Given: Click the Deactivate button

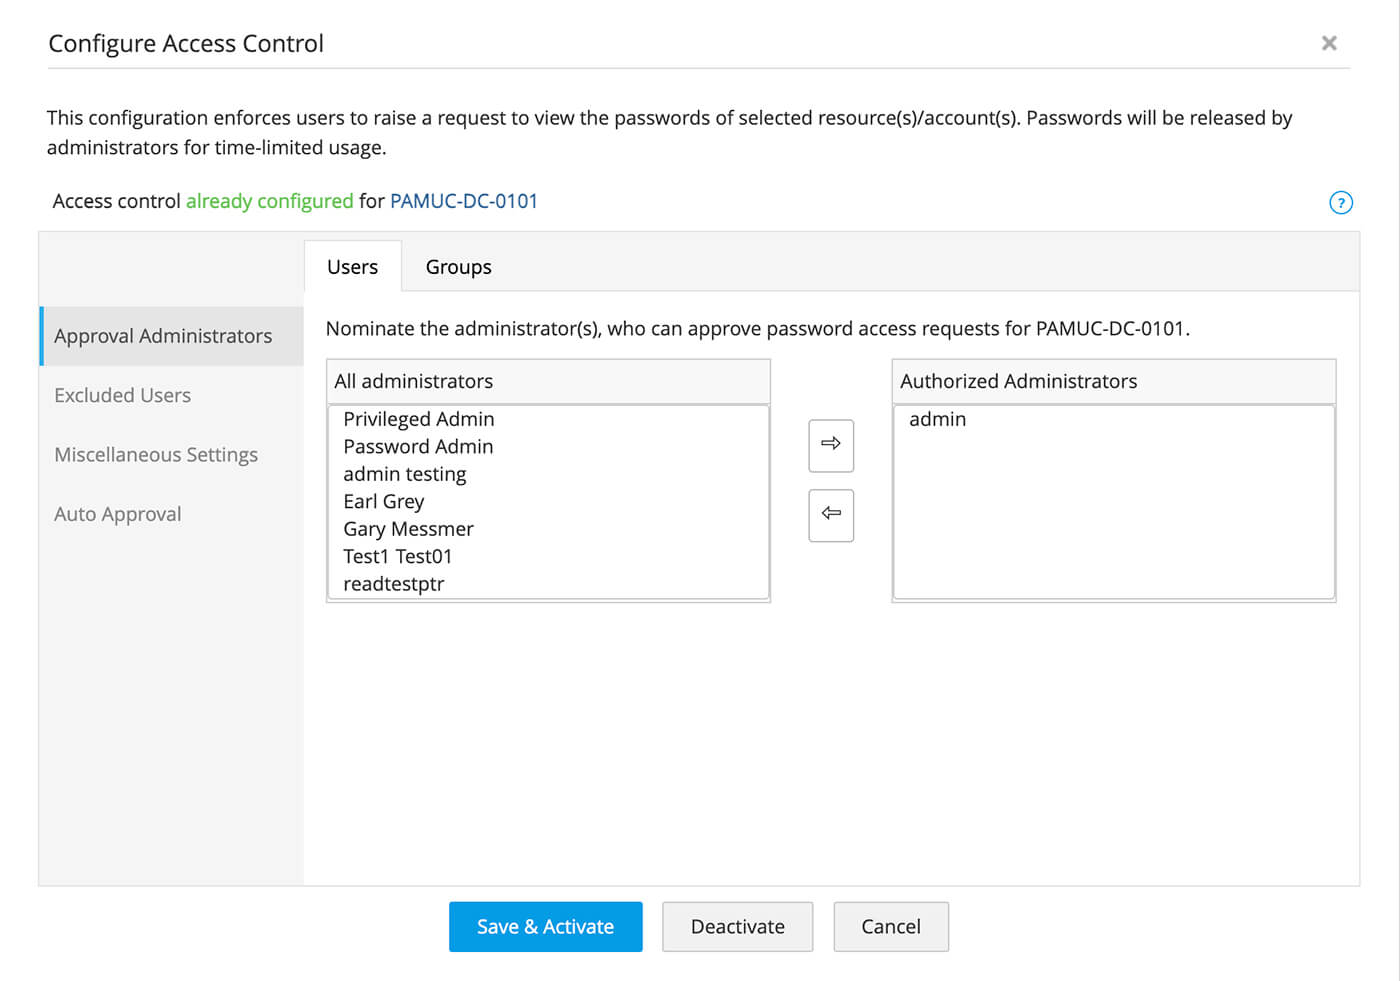Looking at the screenshot, I should [737, 927].
